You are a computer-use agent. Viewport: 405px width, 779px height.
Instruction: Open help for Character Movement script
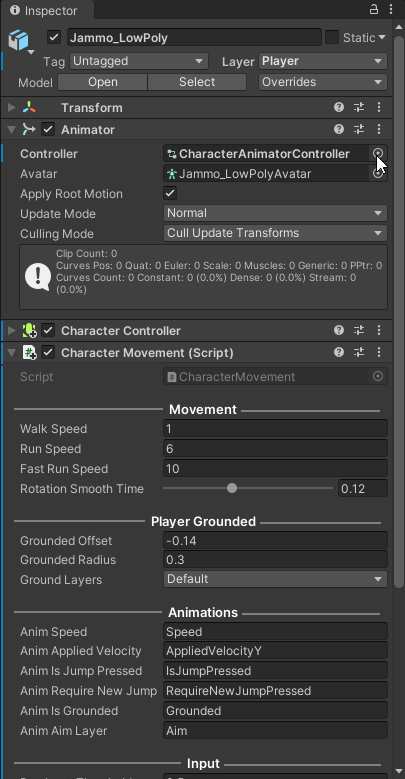pos(339,352)
